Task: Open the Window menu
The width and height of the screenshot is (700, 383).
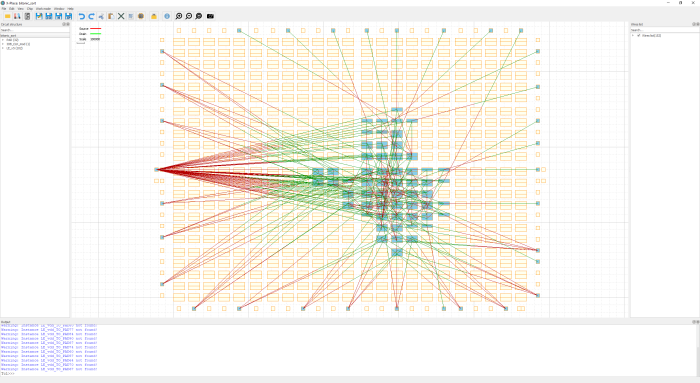Action: click(x=59, y=8)
